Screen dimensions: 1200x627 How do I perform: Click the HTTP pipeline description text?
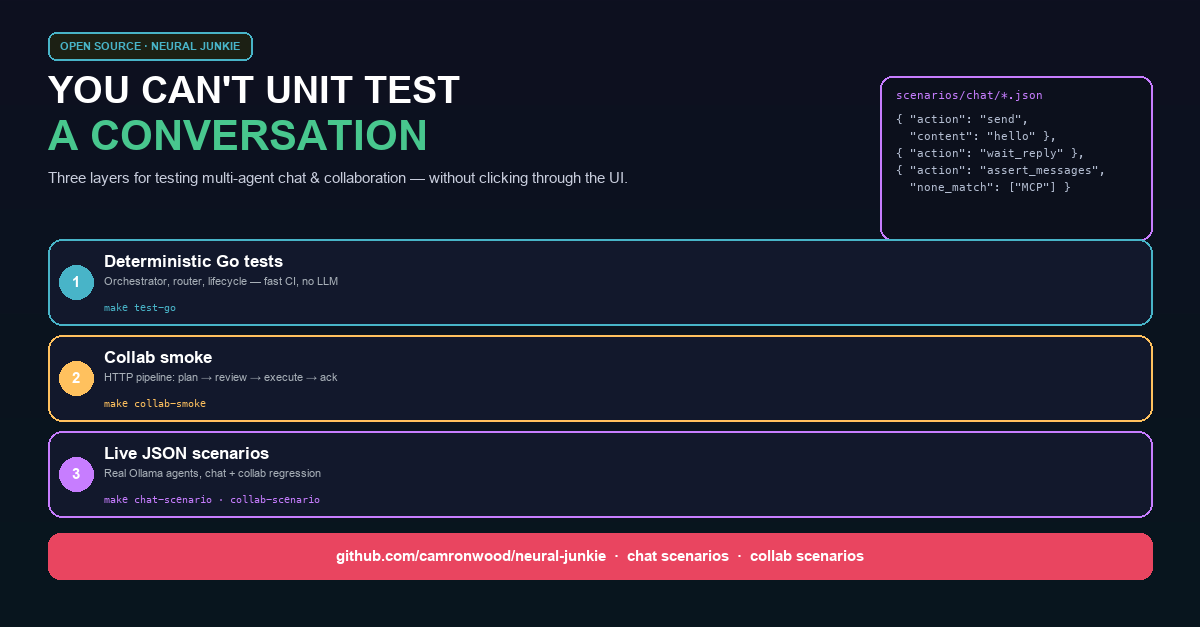221,378
